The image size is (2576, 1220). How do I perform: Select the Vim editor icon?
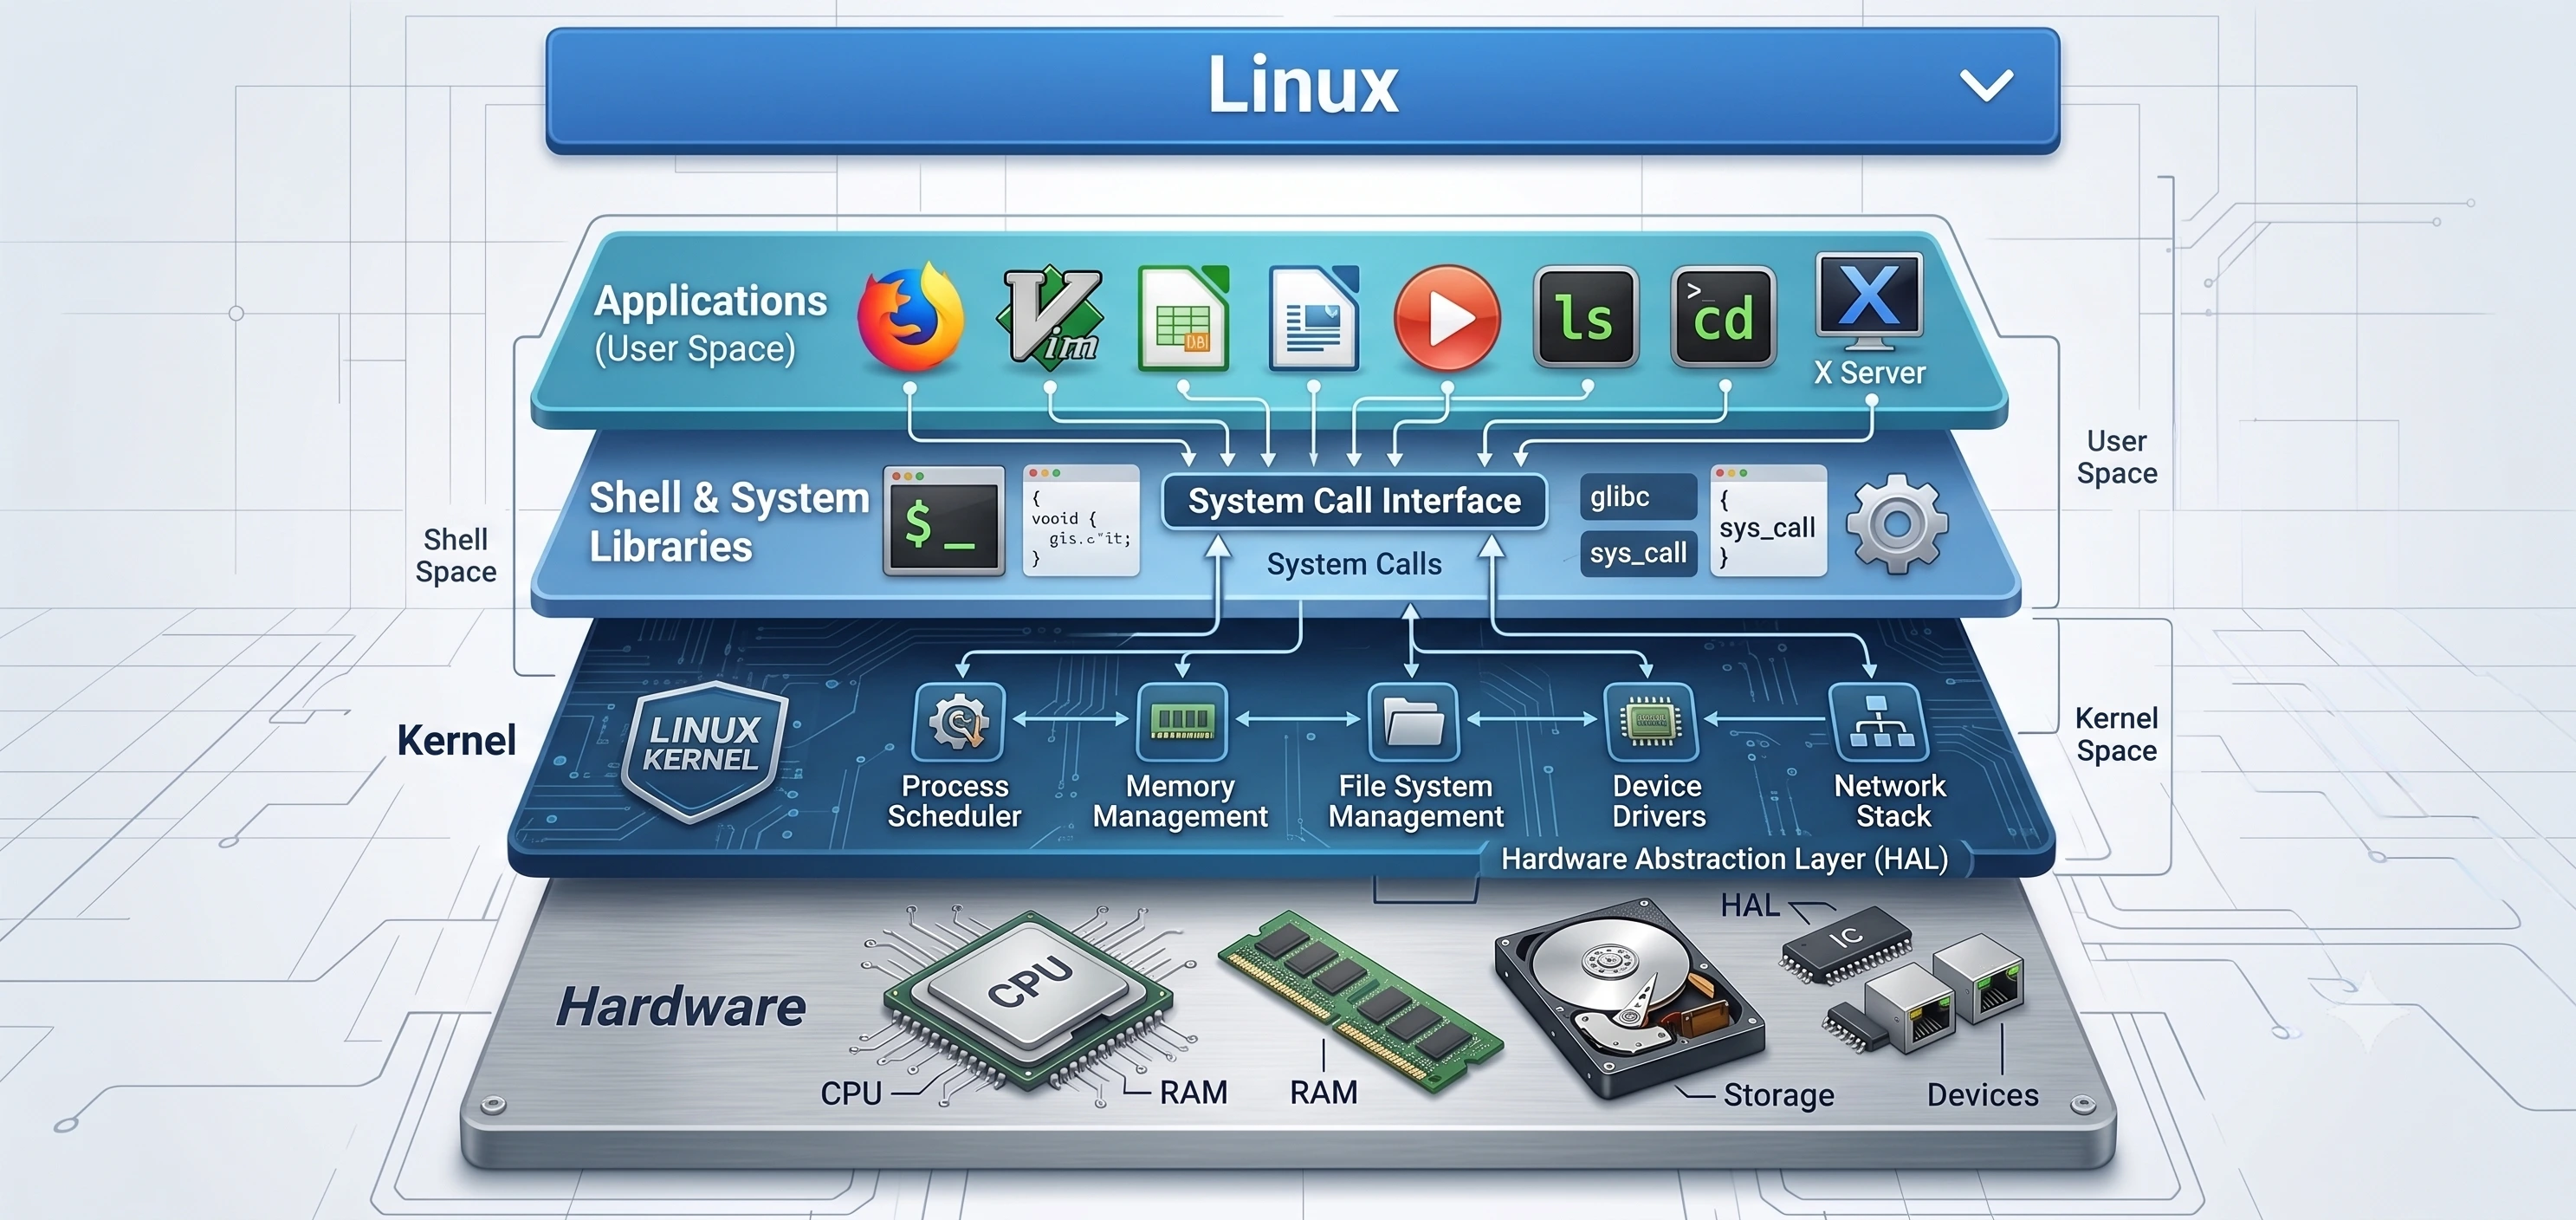click(x=1050, y=317)
